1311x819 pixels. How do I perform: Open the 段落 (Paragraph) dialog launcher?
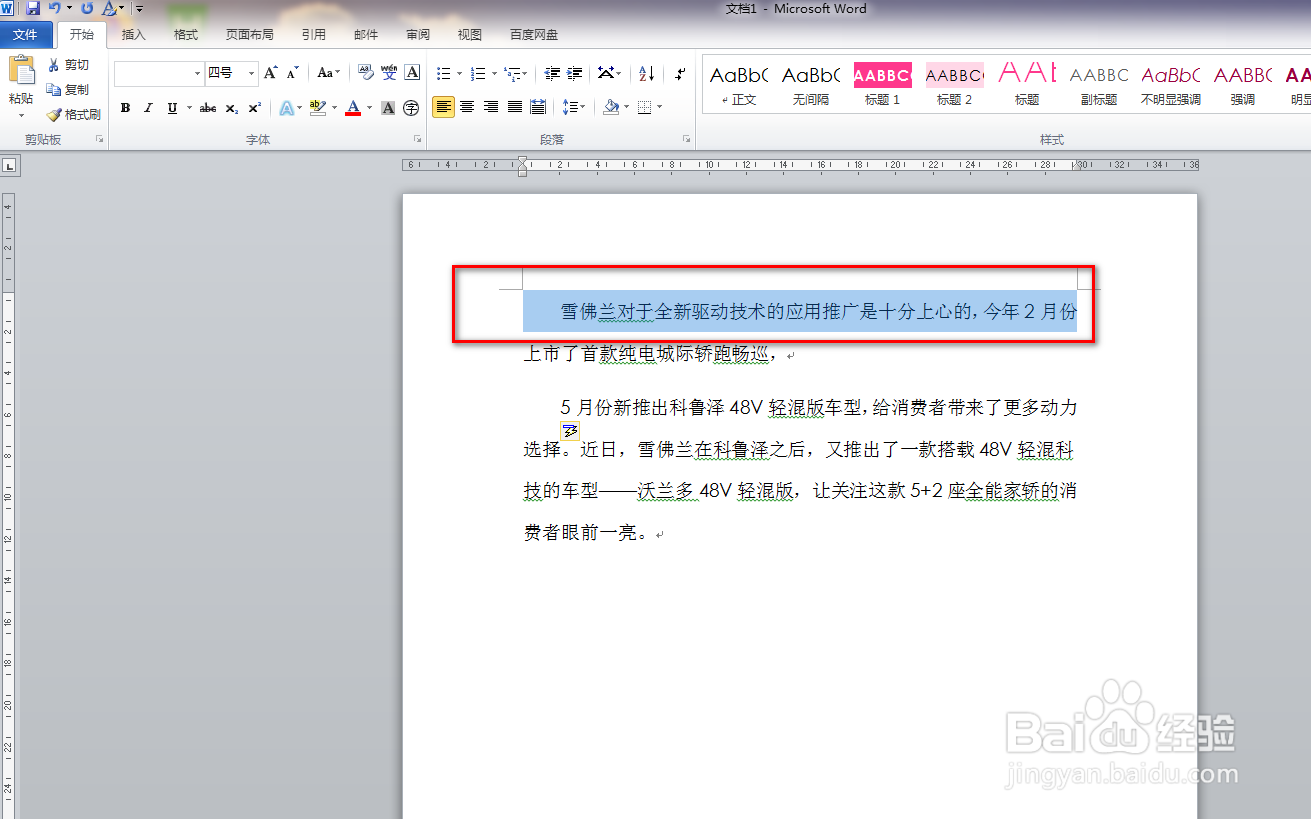tap(687, 140)
